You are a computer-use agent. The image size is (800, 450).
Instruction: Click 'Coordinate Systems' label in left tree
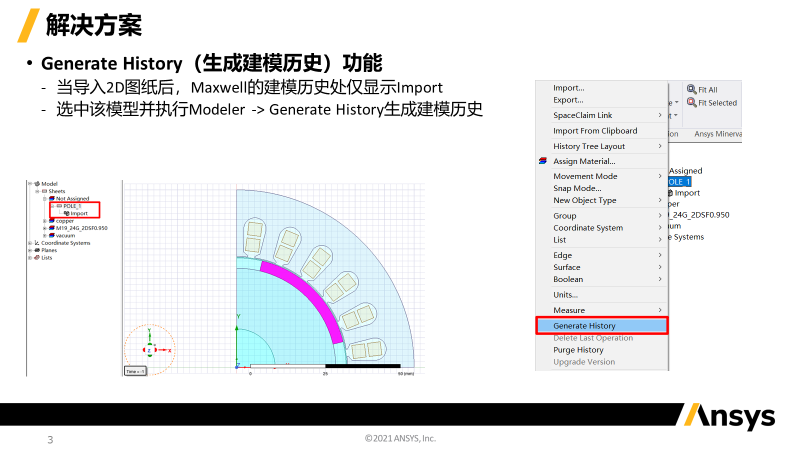coord(65,243)
